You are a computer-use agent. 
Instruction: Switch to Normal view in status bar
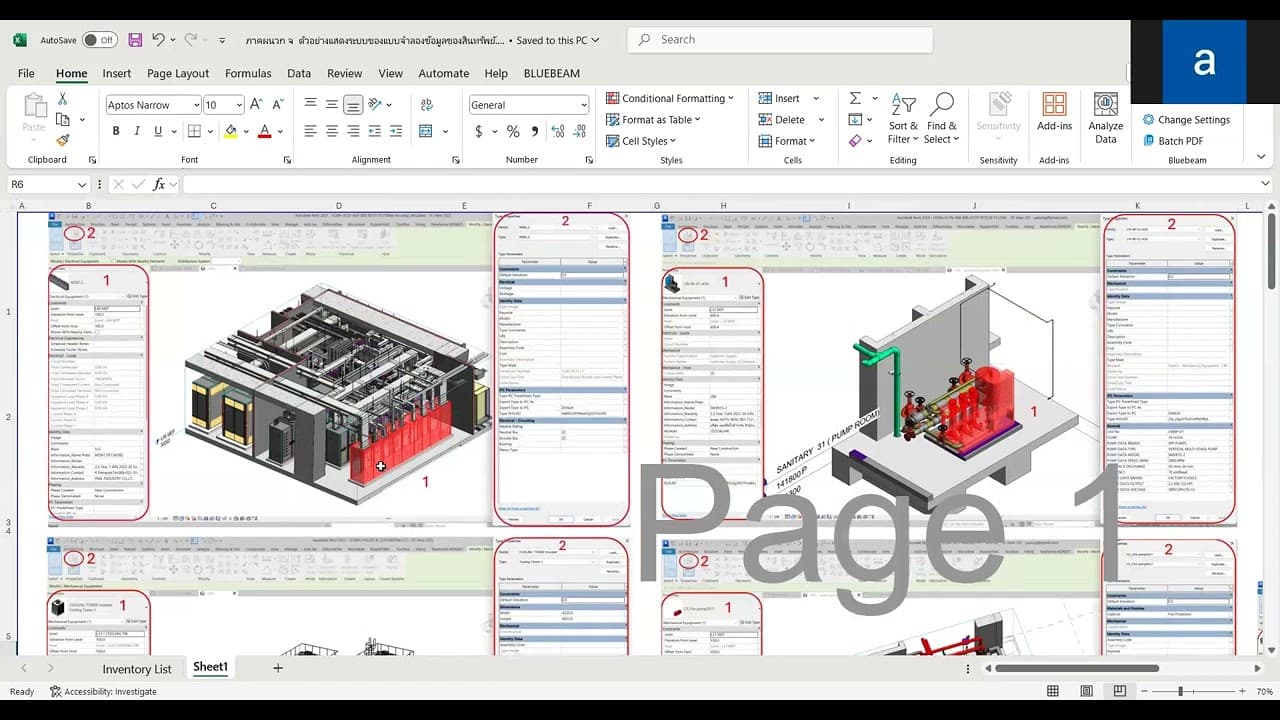[x=1053, y=691]
